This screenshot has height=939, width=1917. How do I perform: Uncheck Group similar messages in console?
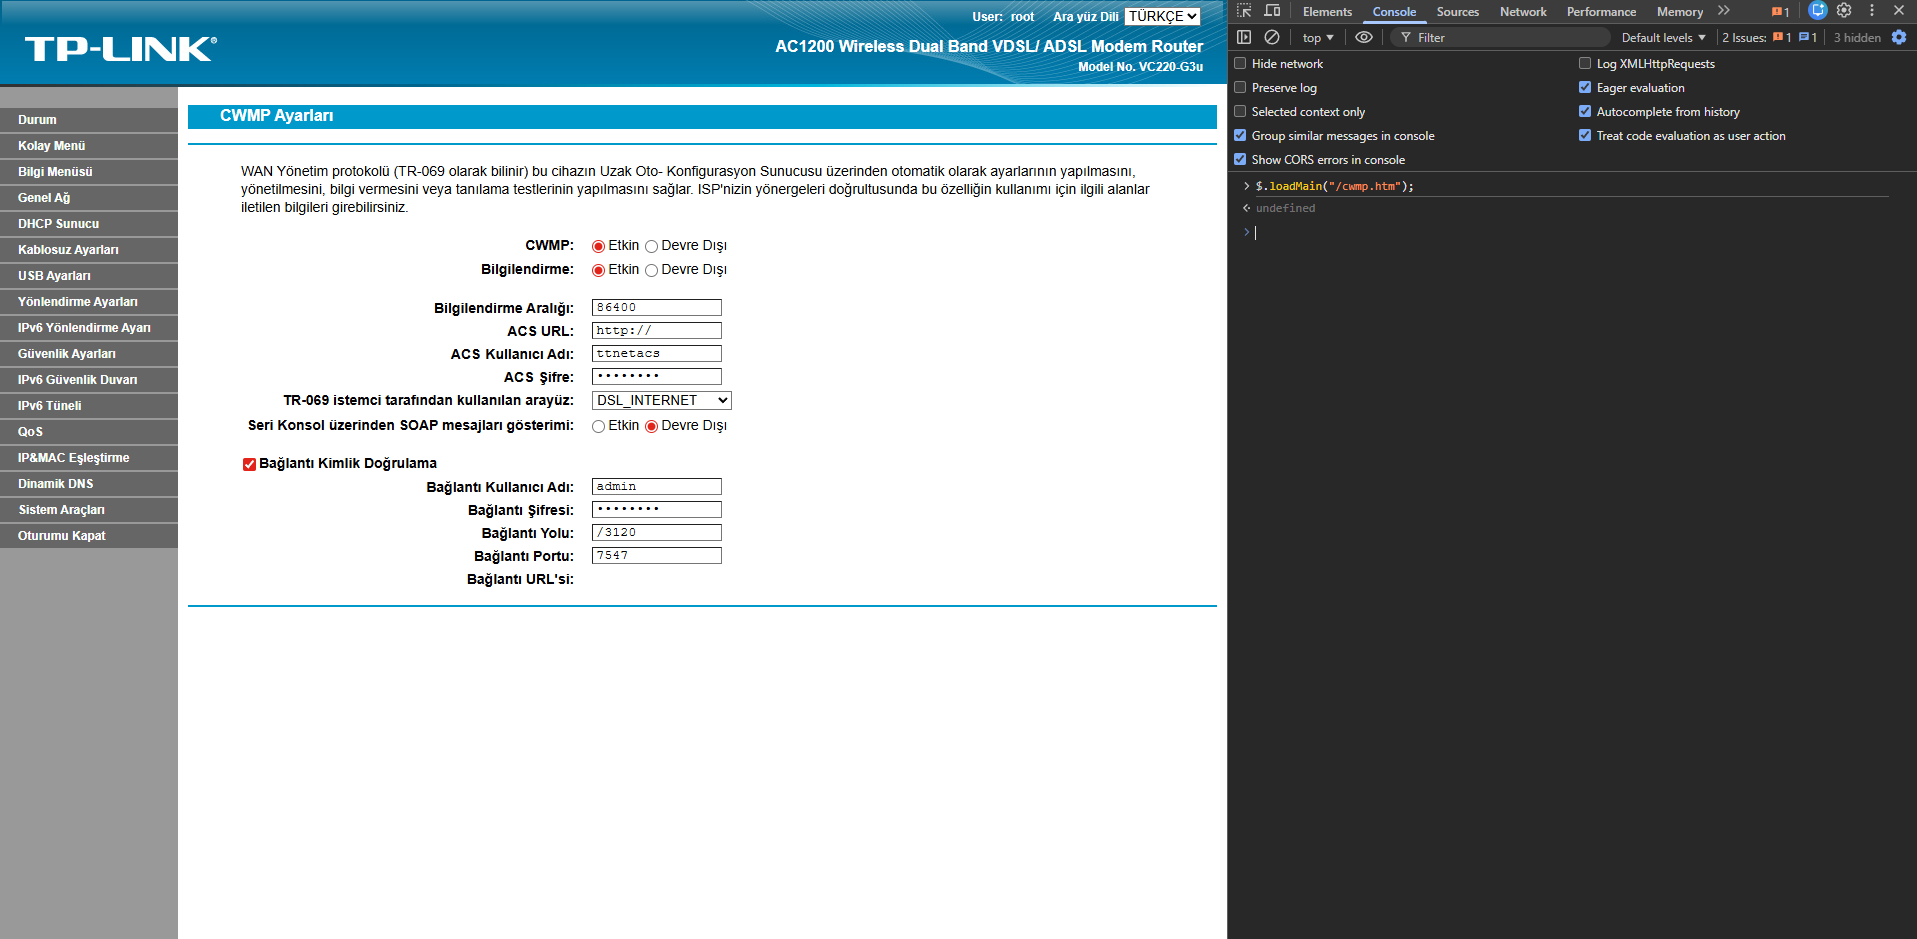click(1240, 135)
